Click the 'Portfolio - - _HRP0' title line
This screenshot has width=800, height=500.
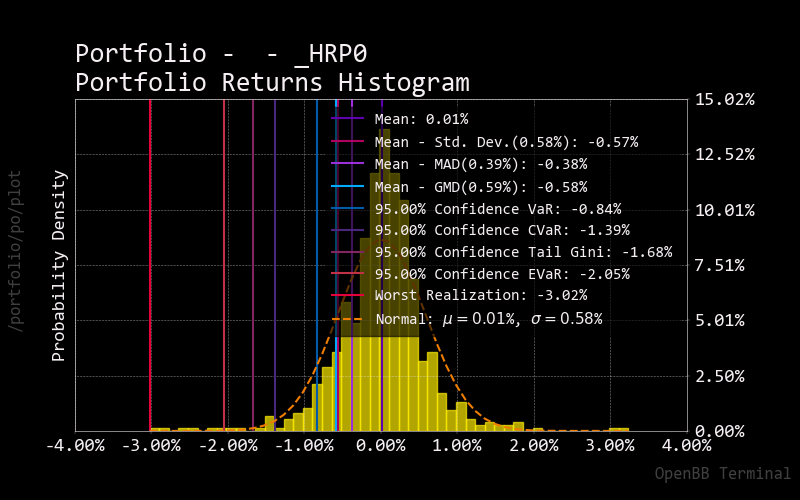point(221,54)
